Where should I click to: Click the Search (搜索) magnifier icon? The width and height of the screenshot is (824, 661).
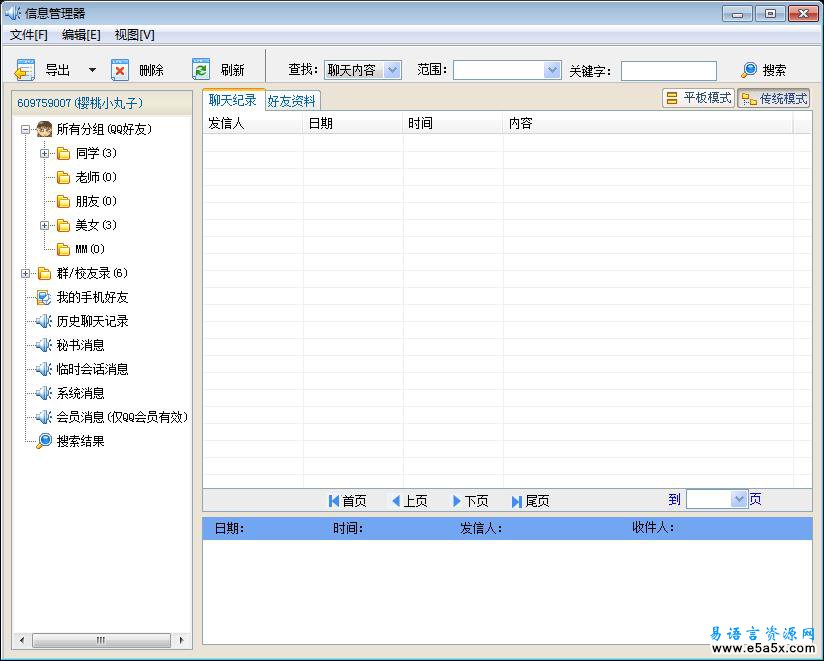[x=749, y=70]
